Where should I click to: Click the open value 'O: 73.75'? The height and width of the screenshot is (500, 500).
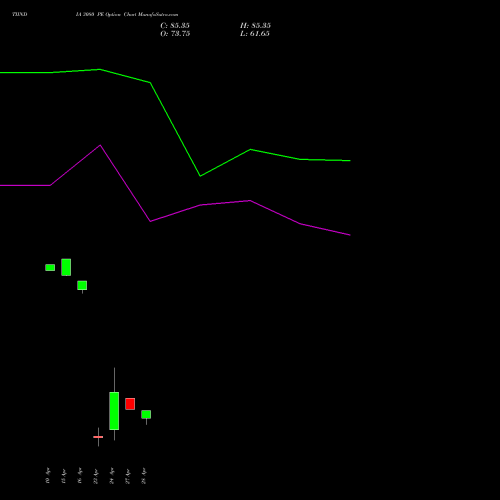point(175,34)
